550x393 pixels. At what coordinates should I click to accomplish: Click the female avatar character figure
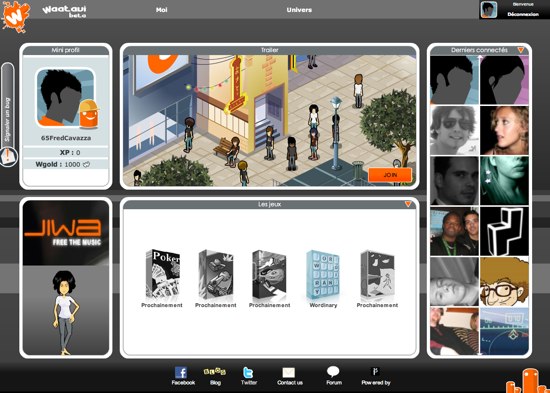click(x=66, y=312)
